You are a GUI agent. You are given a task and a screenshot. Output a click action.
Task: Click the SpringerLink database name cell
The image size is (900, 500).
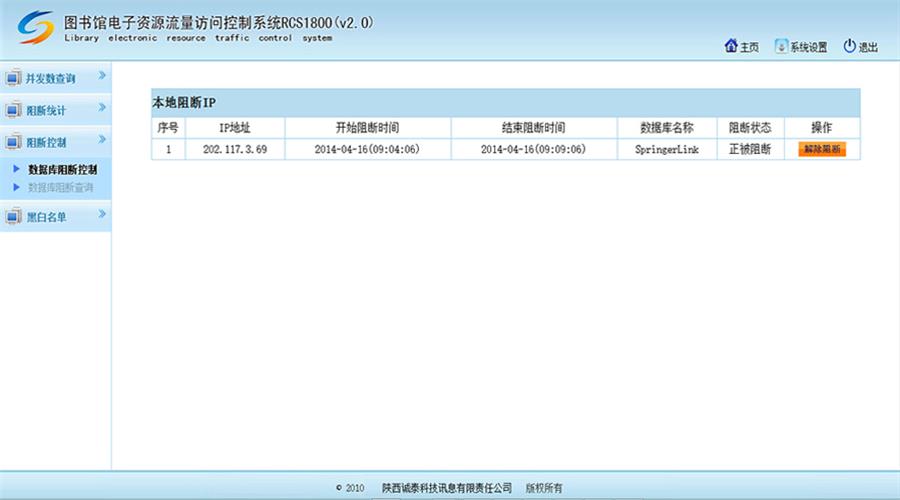[x=667, y=149]
